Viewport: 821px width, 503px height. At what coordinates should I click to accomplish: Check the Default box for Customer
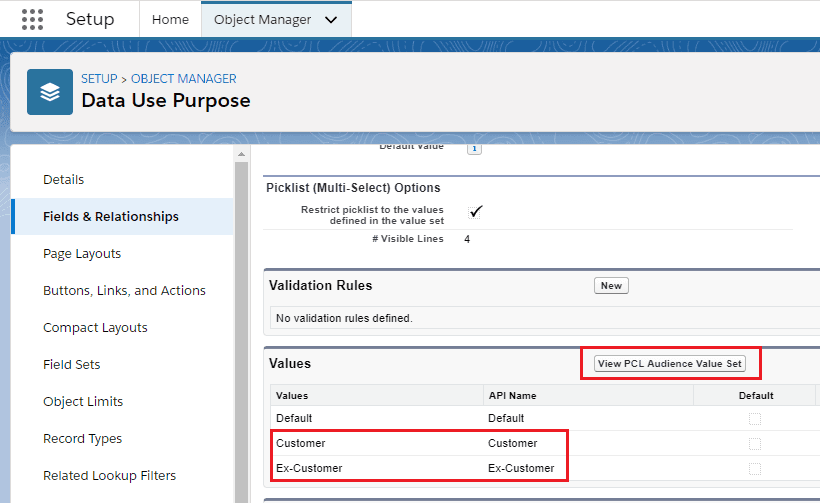755,444
